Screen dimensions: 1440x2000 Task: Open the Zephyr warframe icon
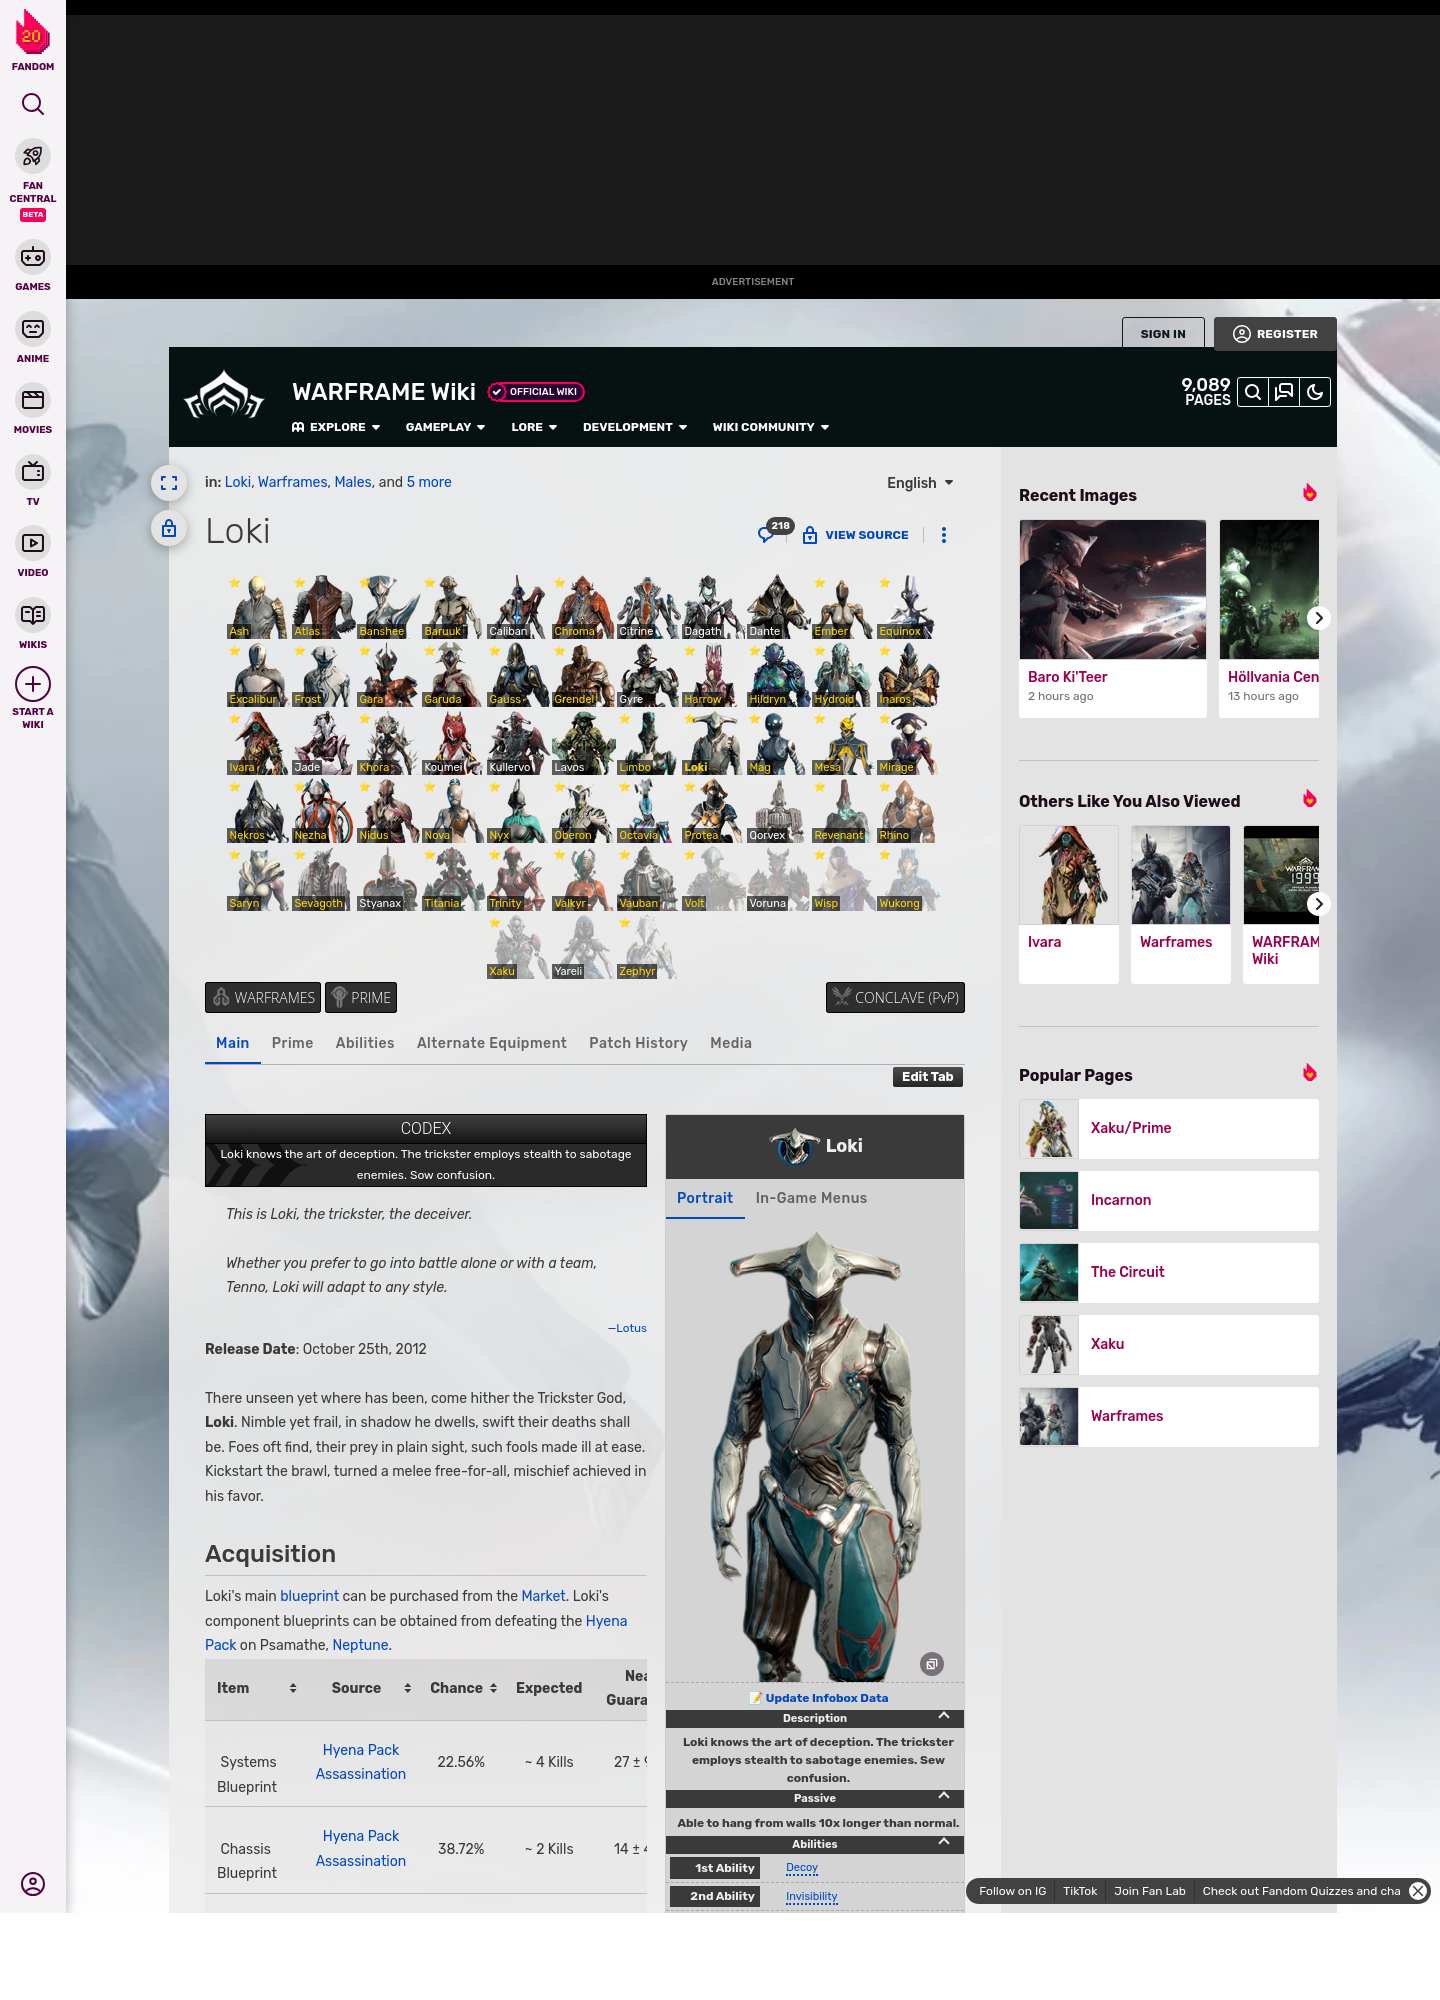pyautogui.click(x=647, y=947)
